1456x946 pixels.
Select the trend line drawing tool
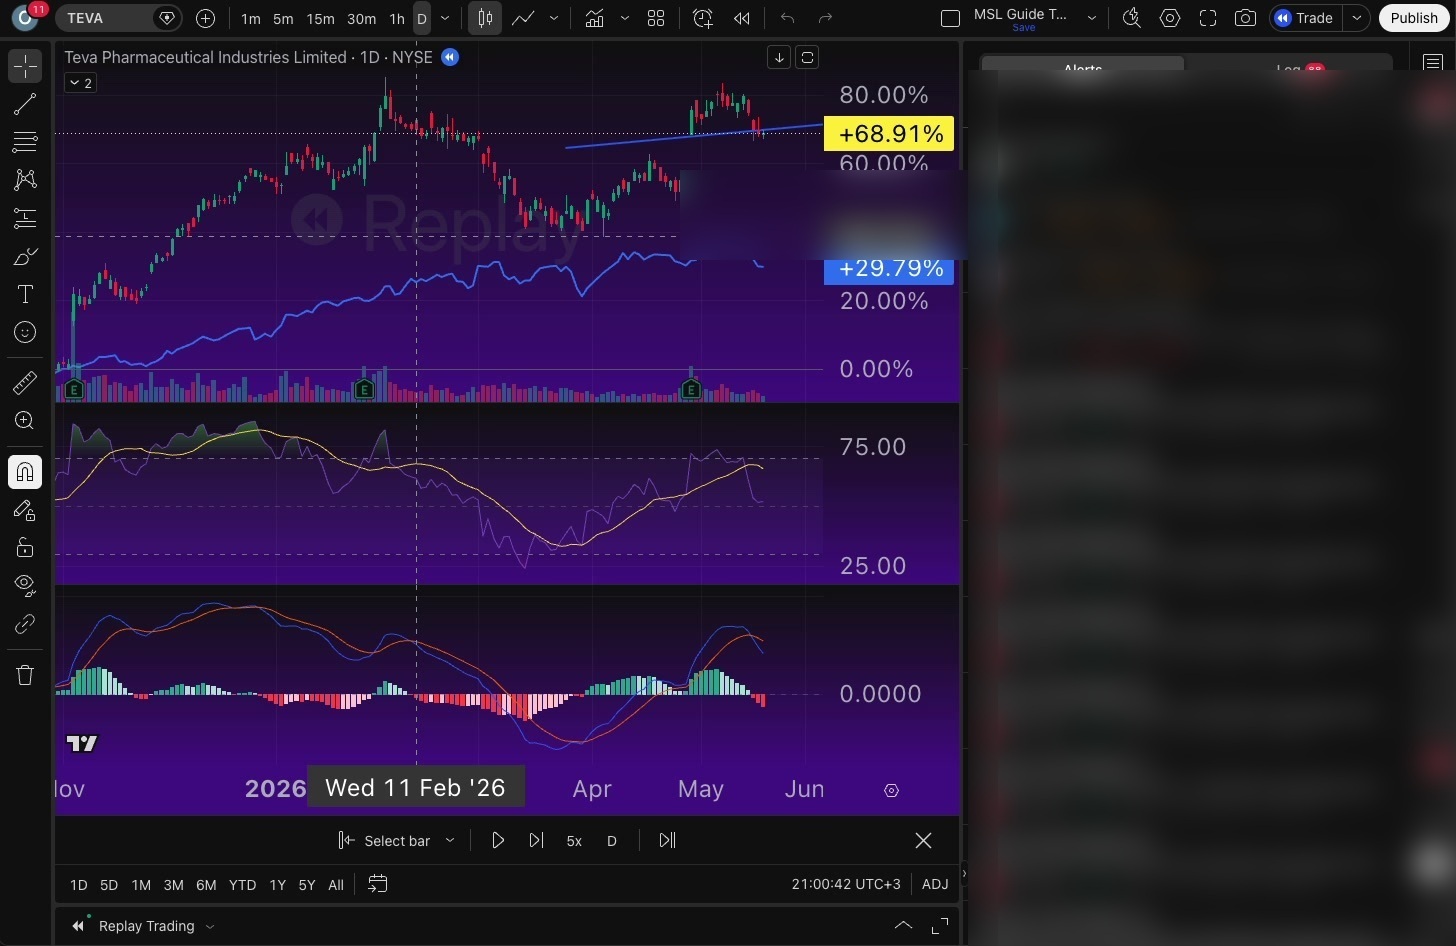click(x=25, y=104)
